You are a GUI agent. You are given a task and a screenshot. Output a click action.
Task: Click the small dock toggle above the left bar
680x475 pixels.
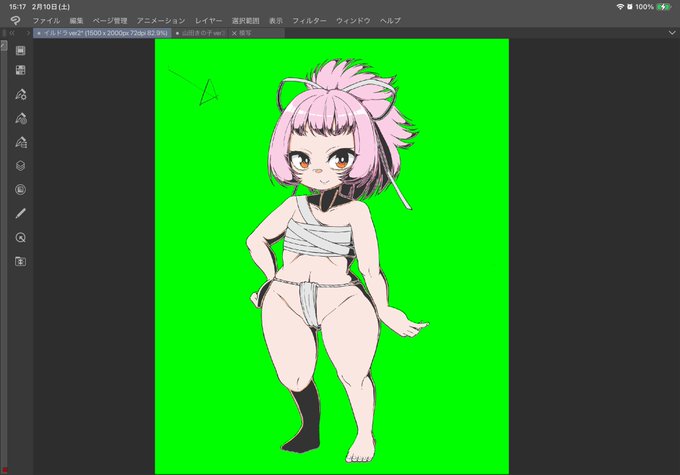click(3, 46)
